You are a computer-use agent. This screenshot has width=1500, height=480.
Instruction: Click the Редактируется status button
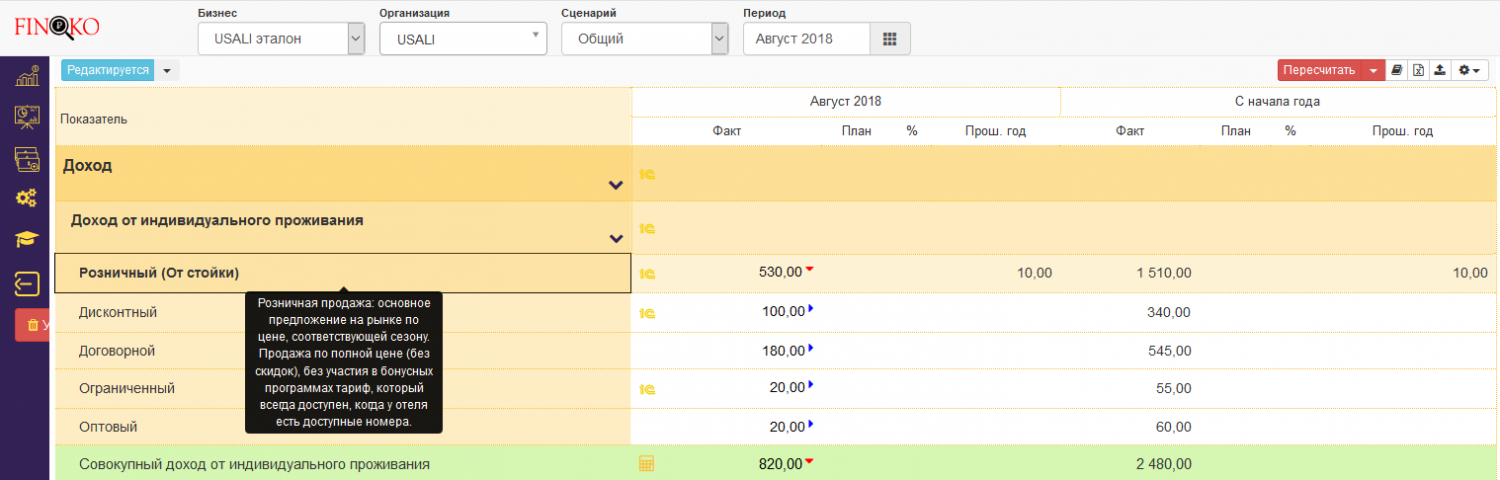point(107,70)
